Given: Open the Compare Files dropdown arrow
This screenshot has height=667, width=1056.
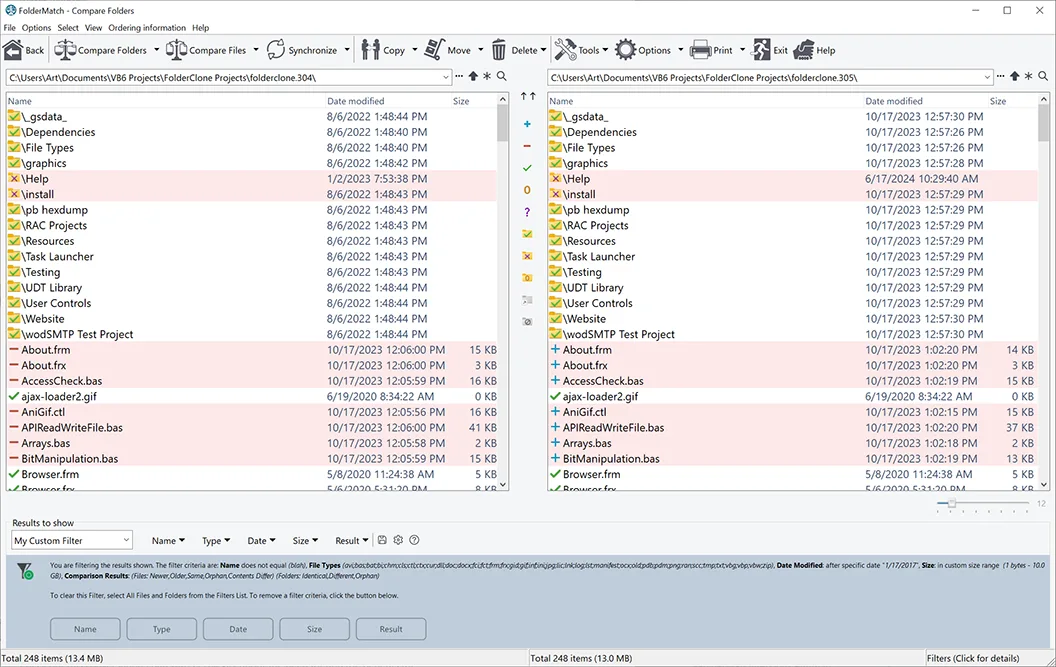Looking at the screenshot, I should pos(255,50).
